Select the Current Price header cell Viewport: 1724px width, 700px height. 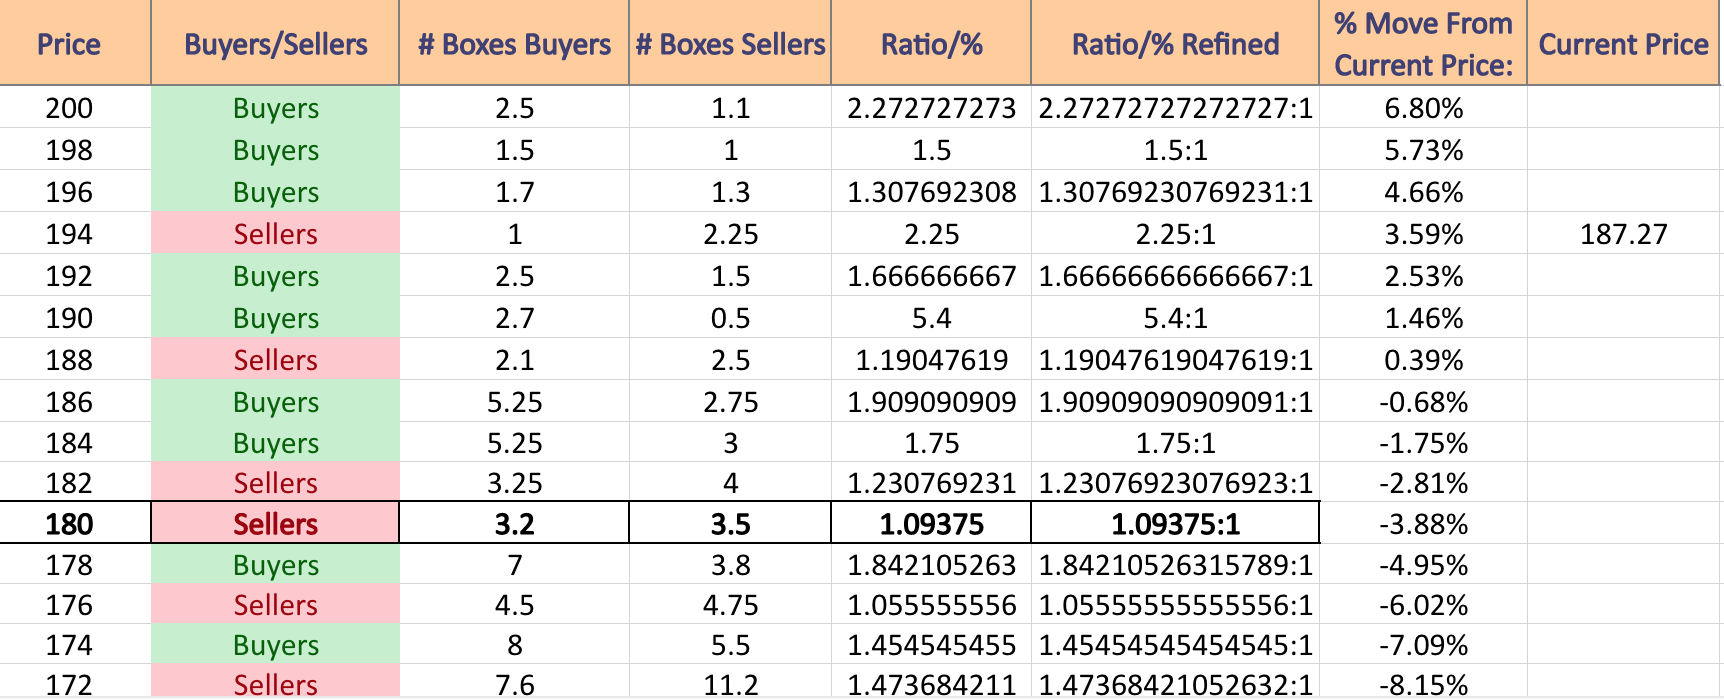[1623, 43]
